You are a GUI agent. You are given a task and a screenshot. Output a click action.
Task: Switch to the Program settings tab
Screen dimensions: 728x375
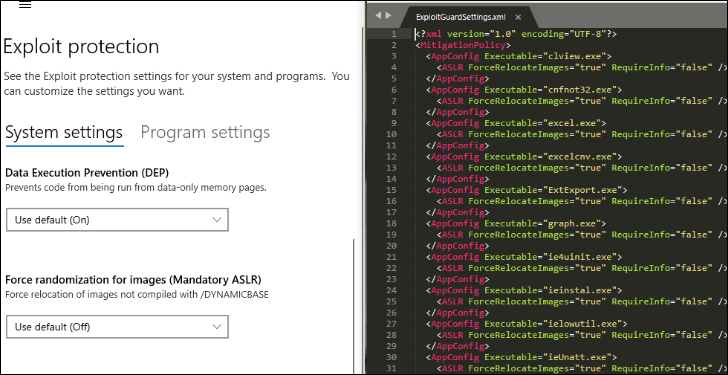tap(205, 132)
